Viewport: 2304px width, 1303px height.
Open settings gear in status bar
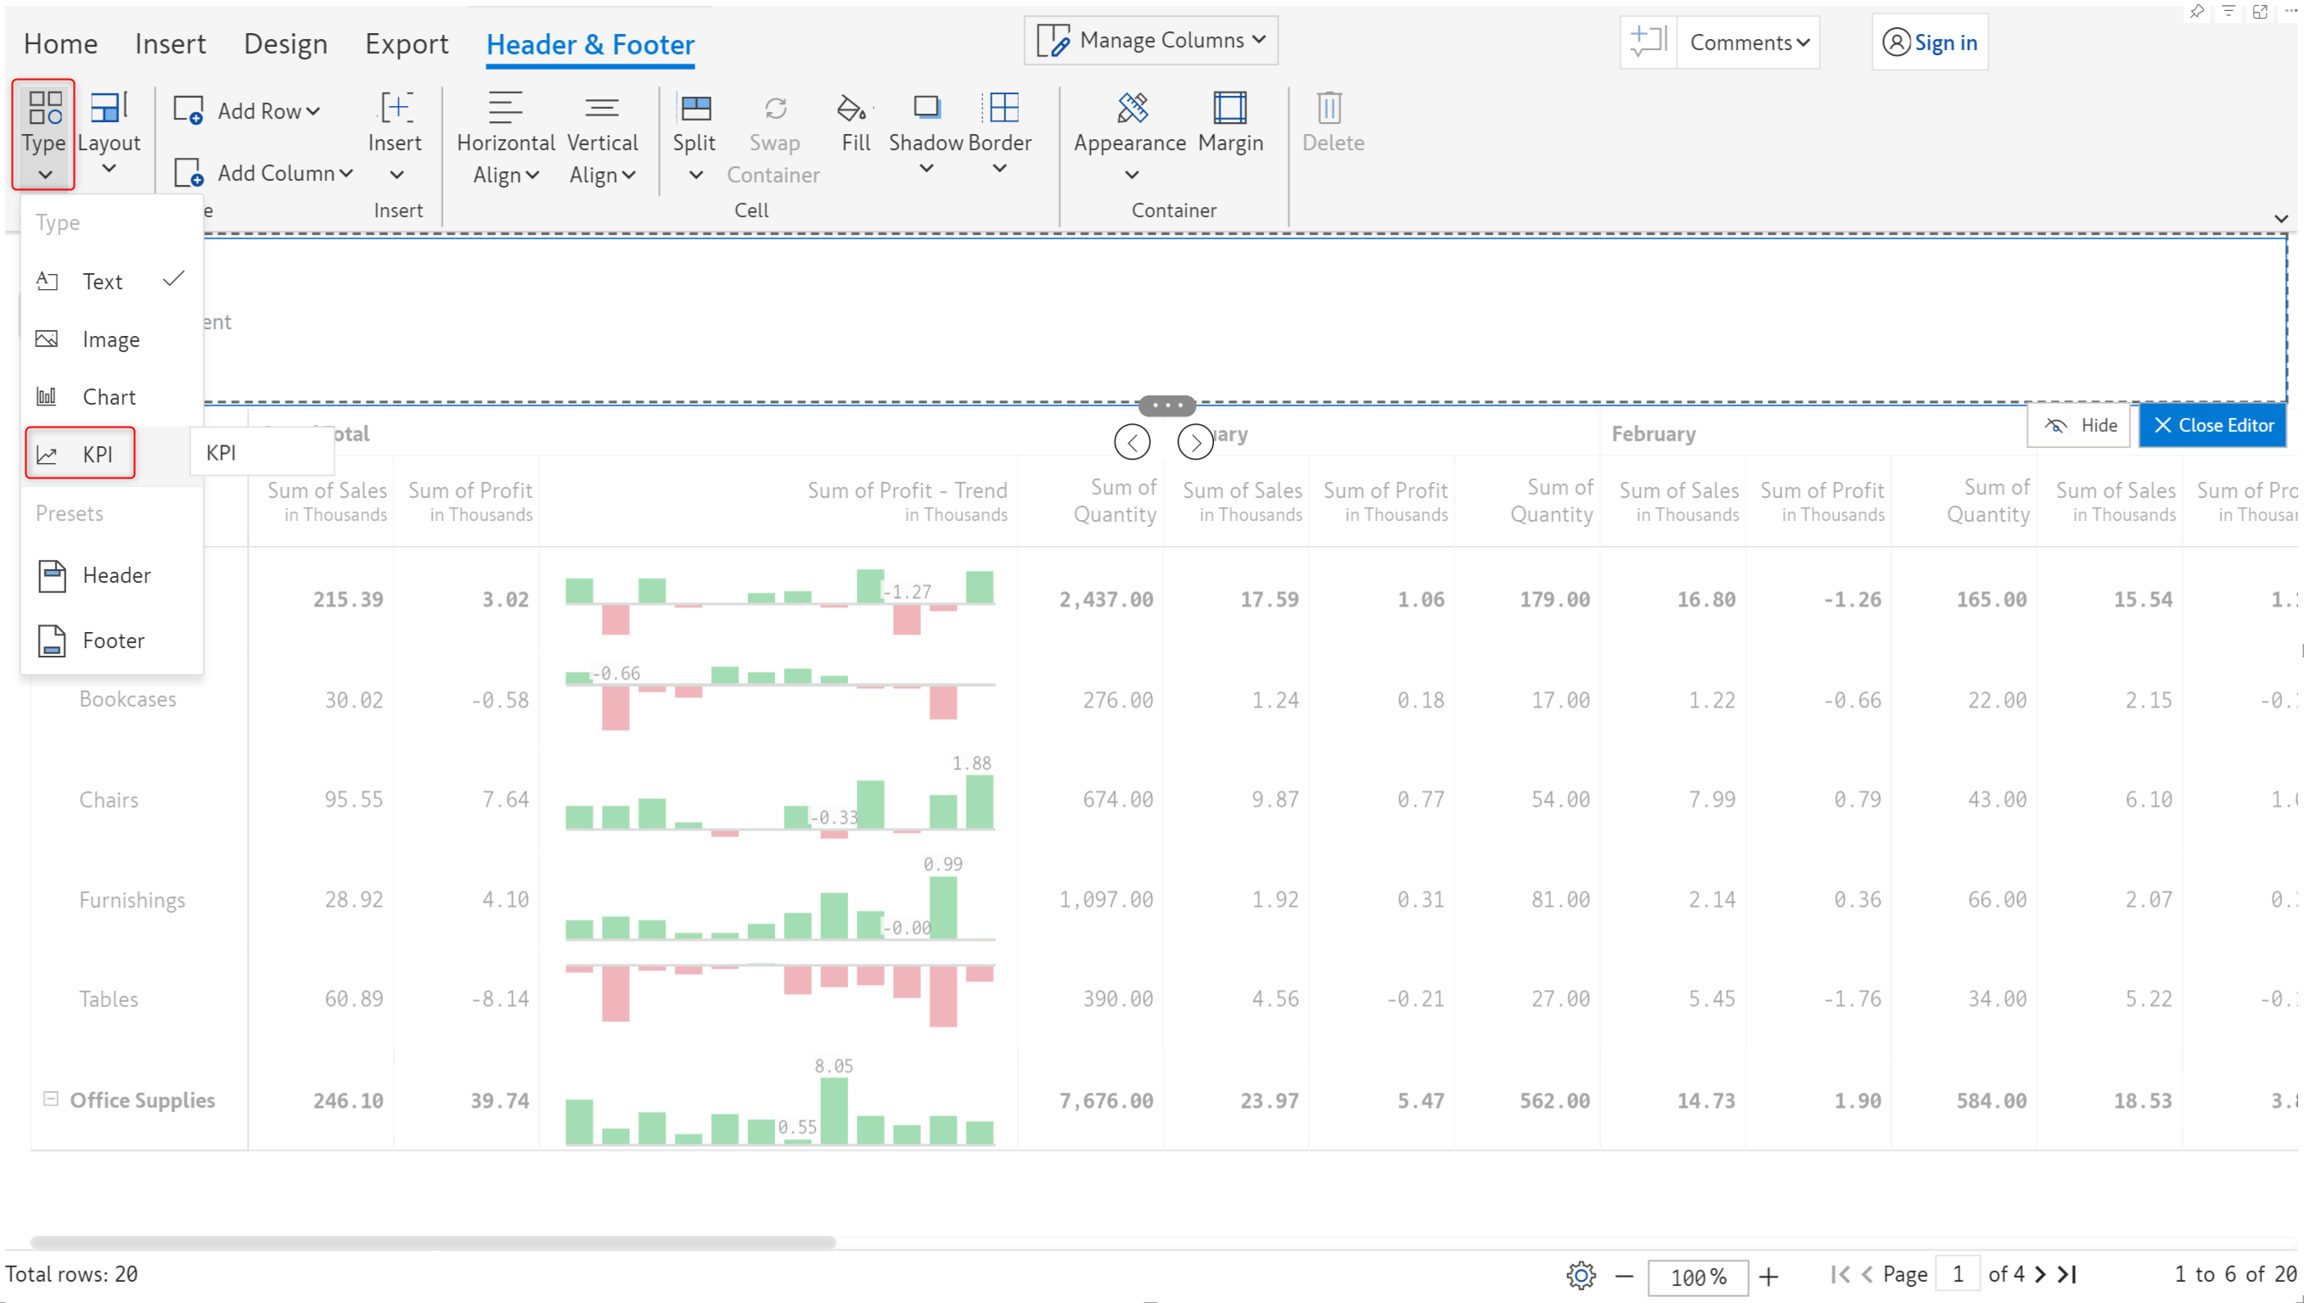(1581, 1275)
